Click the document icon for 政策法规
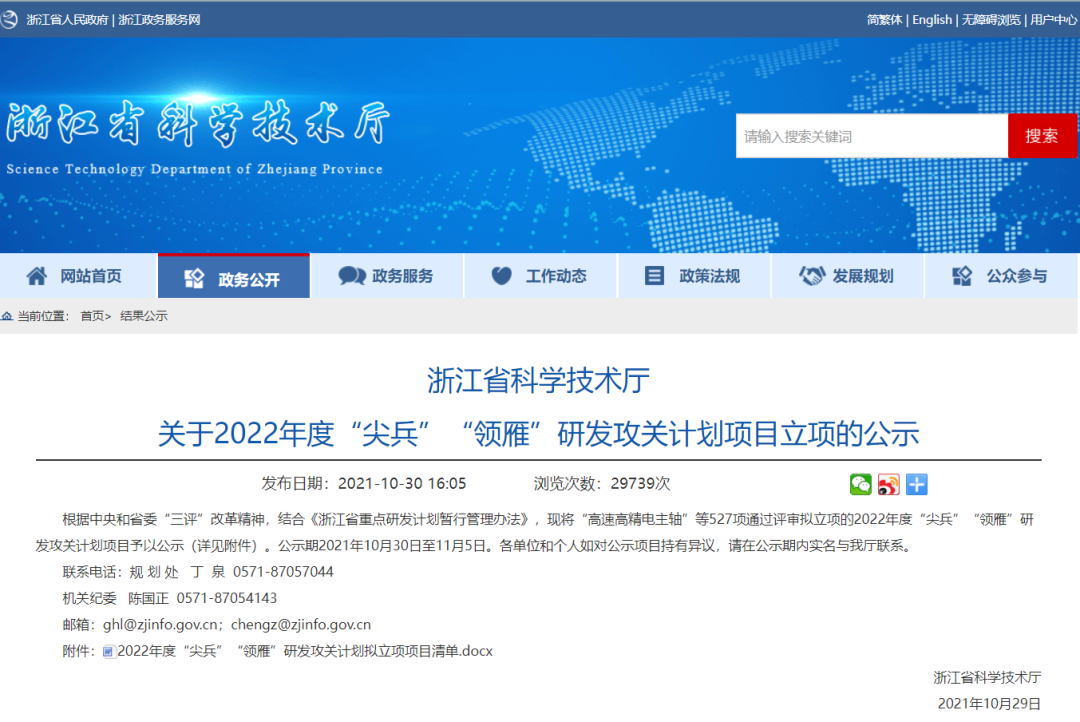1080x722 pixels. 655,276
